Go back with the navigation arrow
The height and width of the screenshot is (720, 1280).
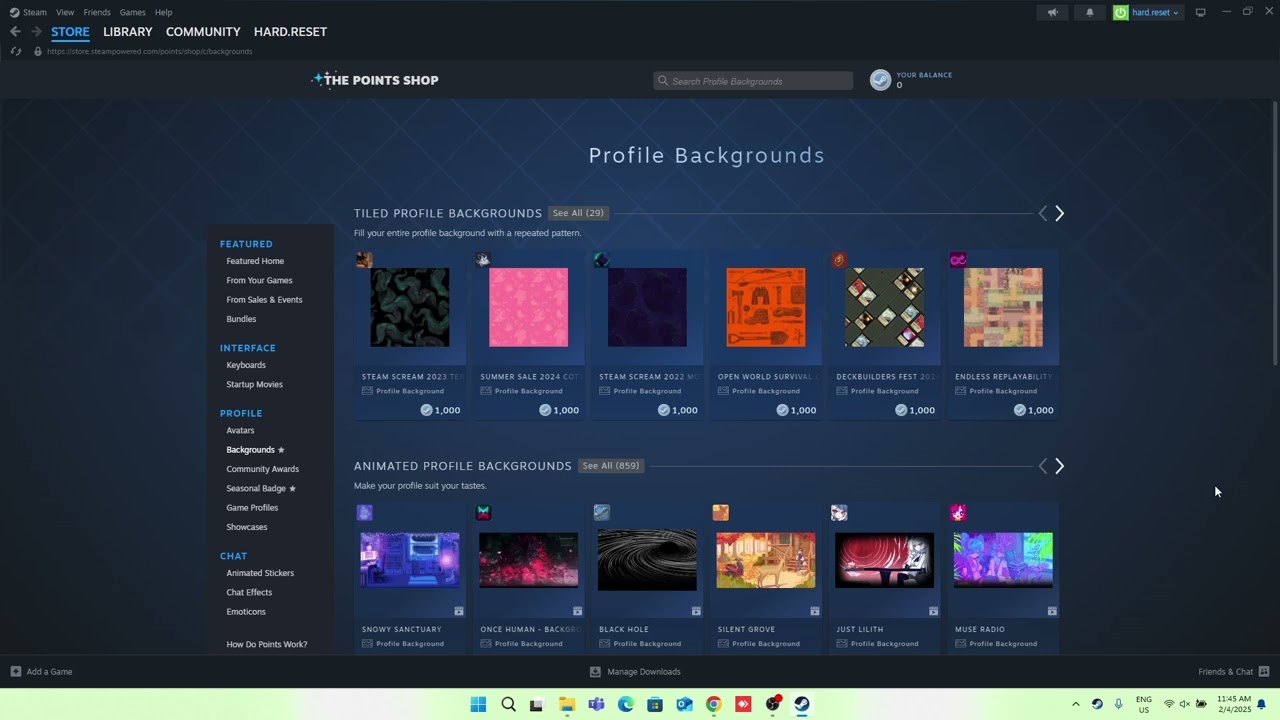pos(15,32)
